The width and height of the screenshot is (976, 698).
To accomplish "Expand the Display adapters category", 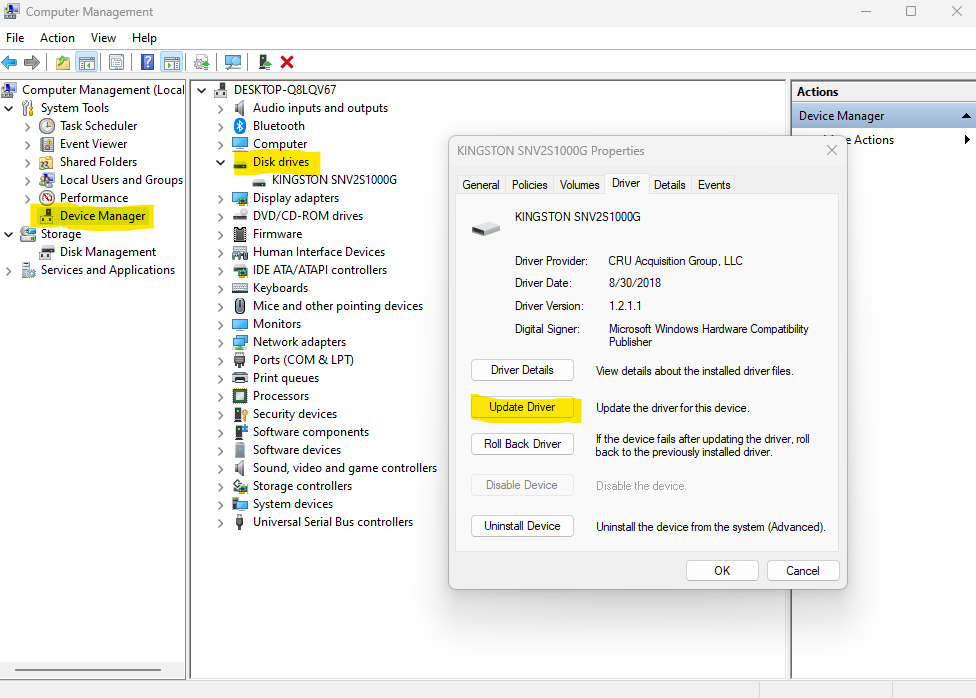I will click(220, 199).
